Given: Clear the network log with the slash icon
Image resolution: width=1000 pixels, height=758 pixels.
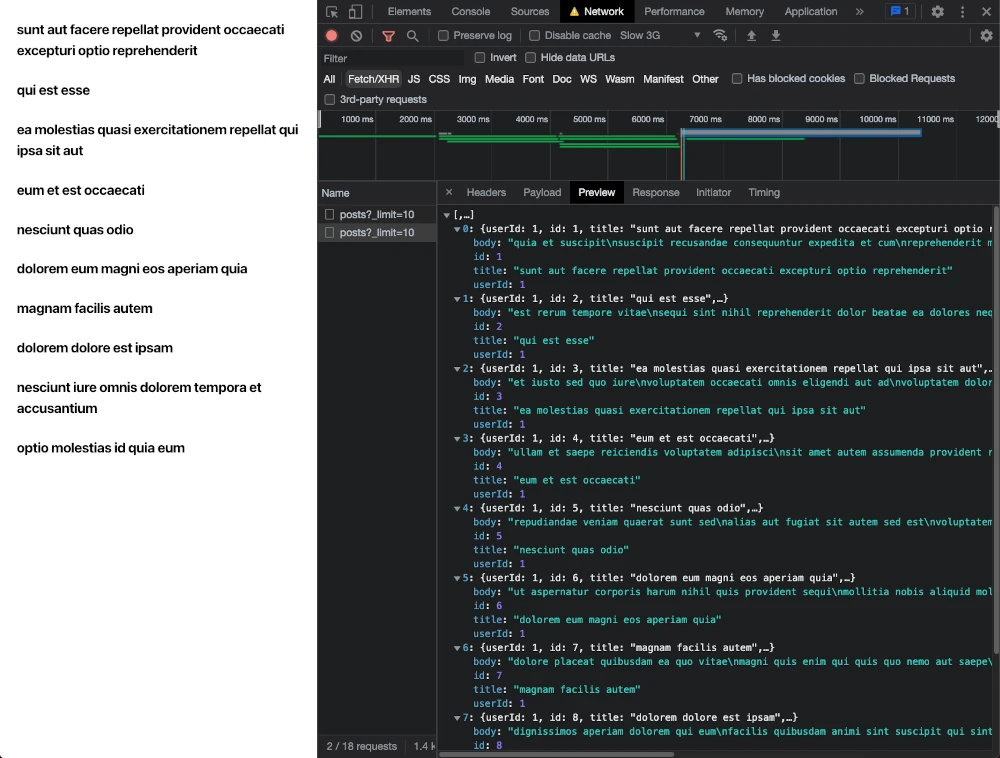Looking at the screenshot, I should (x=356, y=34).
